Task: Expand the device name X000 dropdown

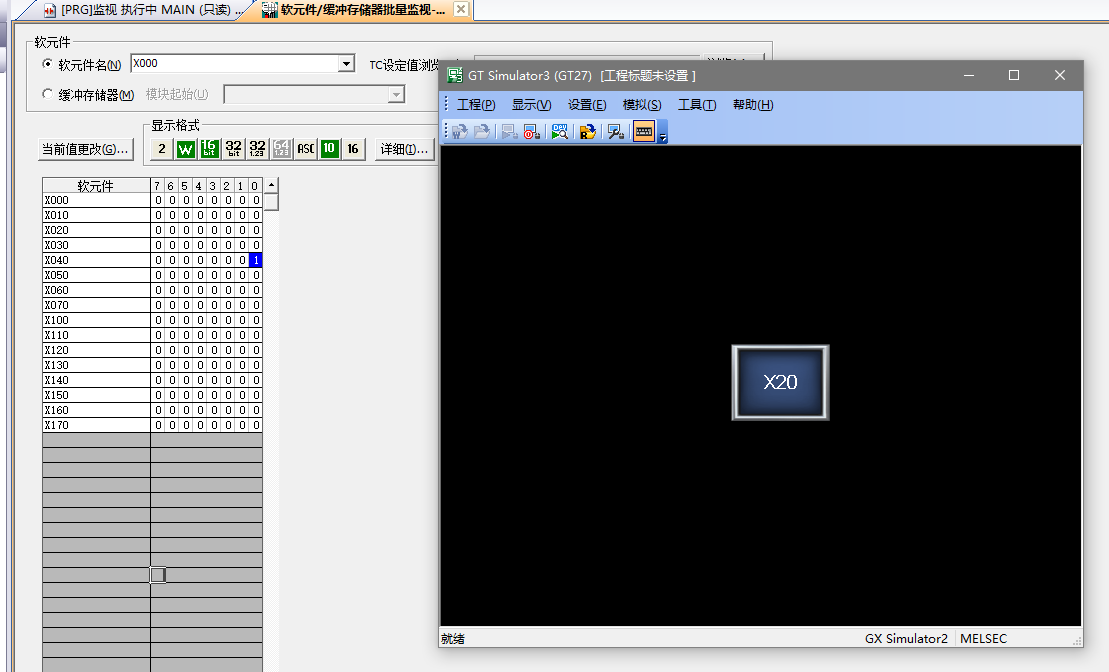Action: tap(346, 64)
